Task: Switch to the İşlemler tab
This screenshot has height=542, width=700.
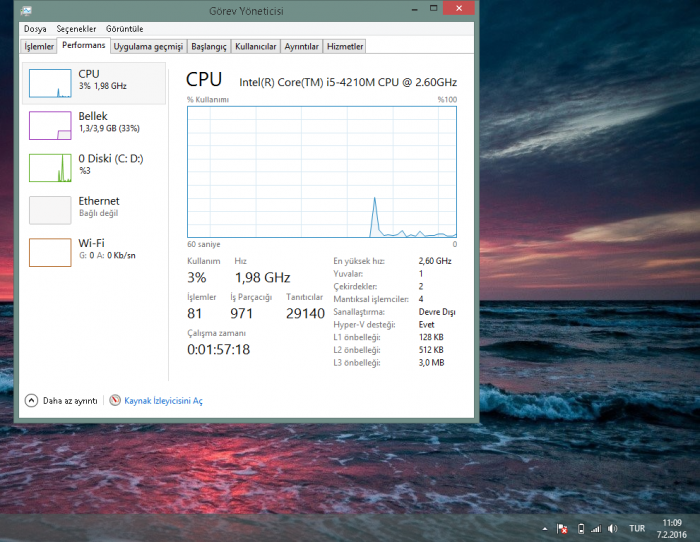Action: [39, 46]
